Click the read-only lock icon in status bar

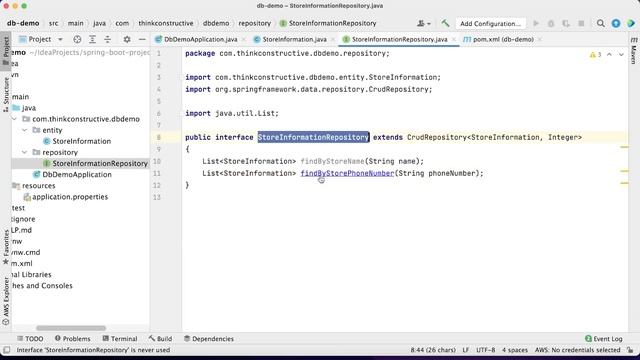click(x=631, y=350)
